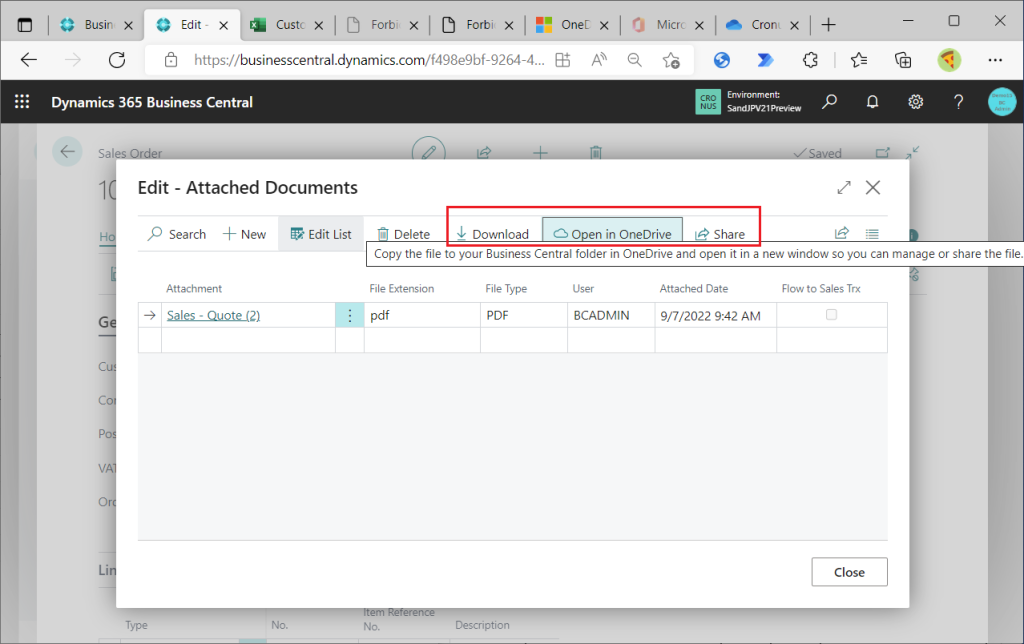The width and height of the screenshot is (1024, 644).
Task: Open the help question mark
Action: (958, 102)
